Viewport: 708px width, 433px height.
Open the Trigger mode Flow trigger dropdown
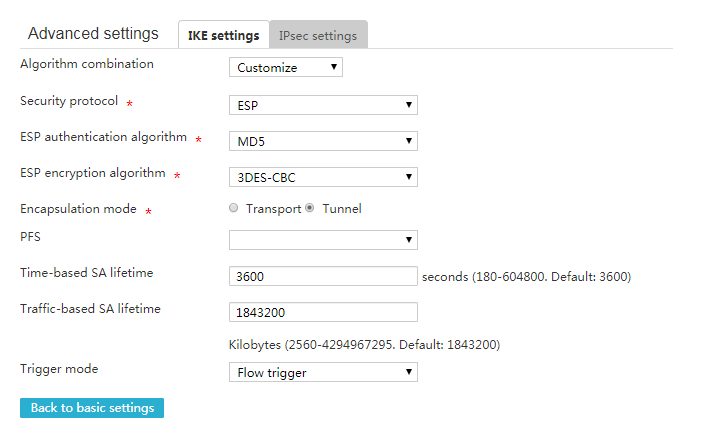pyautogui.click(x=323, y=372)
